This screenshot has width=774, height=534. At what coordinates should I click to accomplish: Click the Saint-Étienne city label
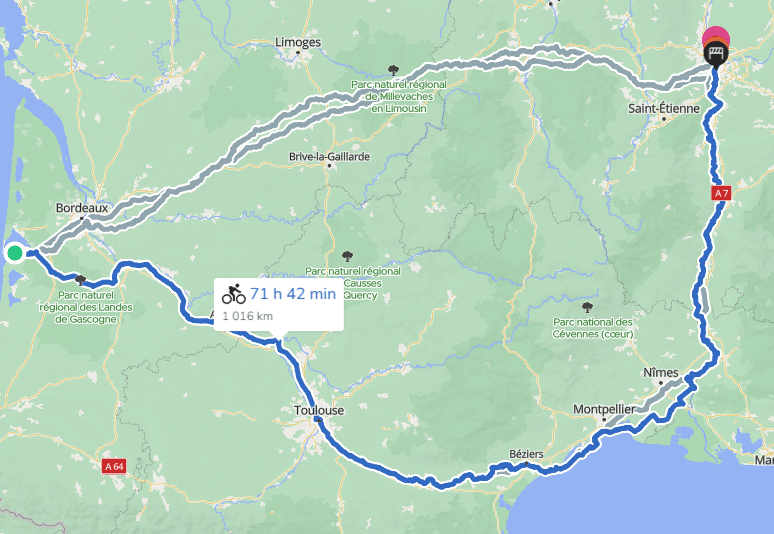pyautogui.click(x=663, y=109)
